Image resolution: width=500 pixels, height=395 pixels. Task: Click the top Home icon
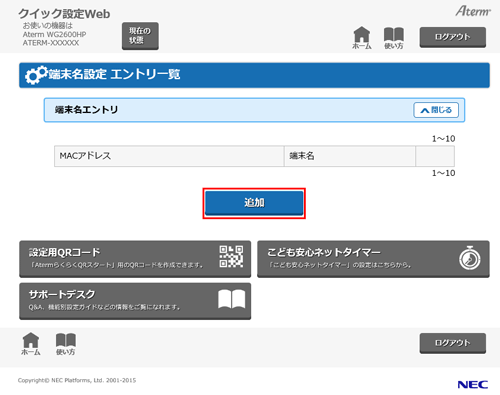pyautogui.click(x=362, y=38)
